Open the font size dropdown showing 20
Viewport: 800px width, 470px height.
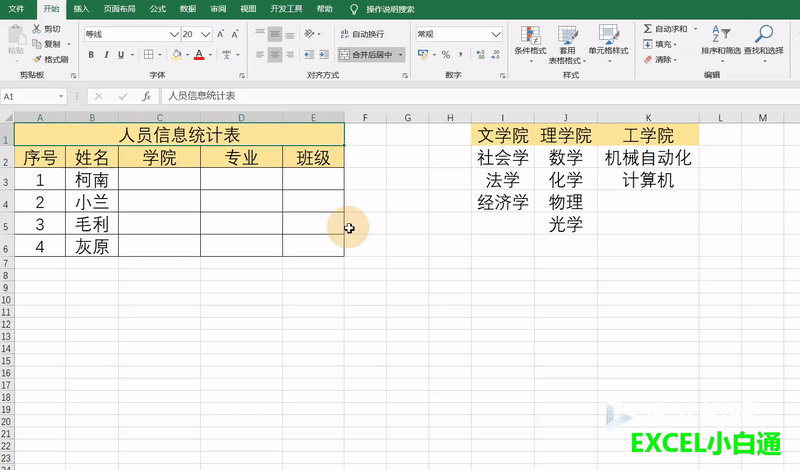pyautogui.click(x=206, y=34)
